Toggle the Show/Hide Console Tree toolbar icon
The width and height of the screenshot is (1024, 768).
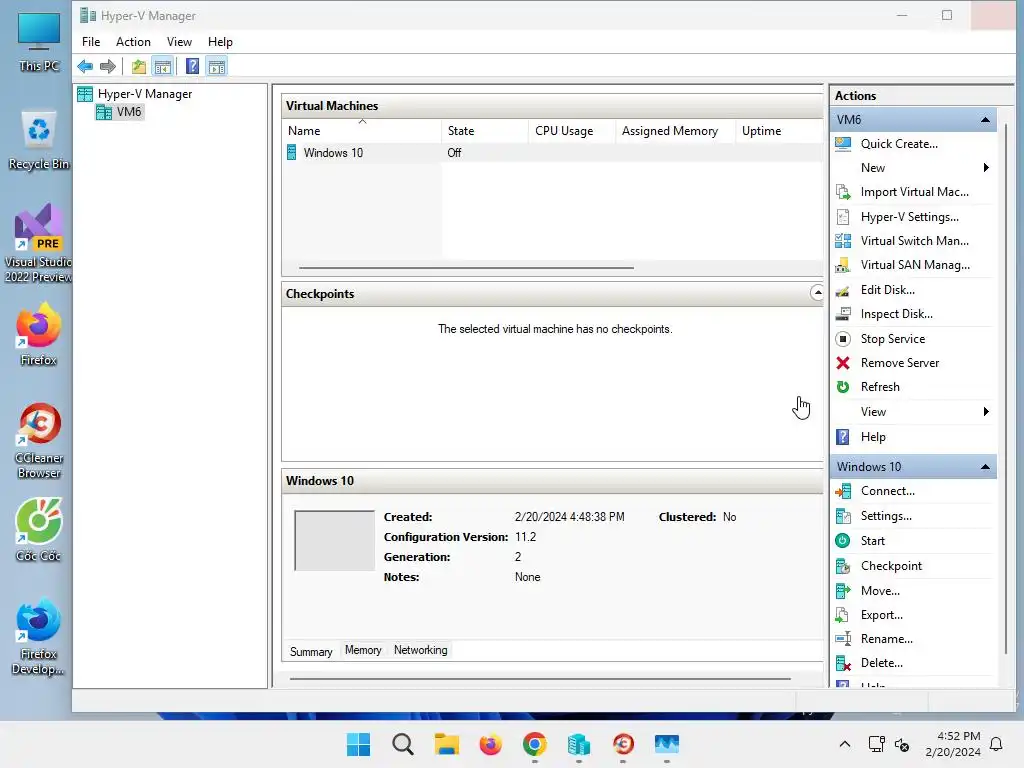(163, 66)
